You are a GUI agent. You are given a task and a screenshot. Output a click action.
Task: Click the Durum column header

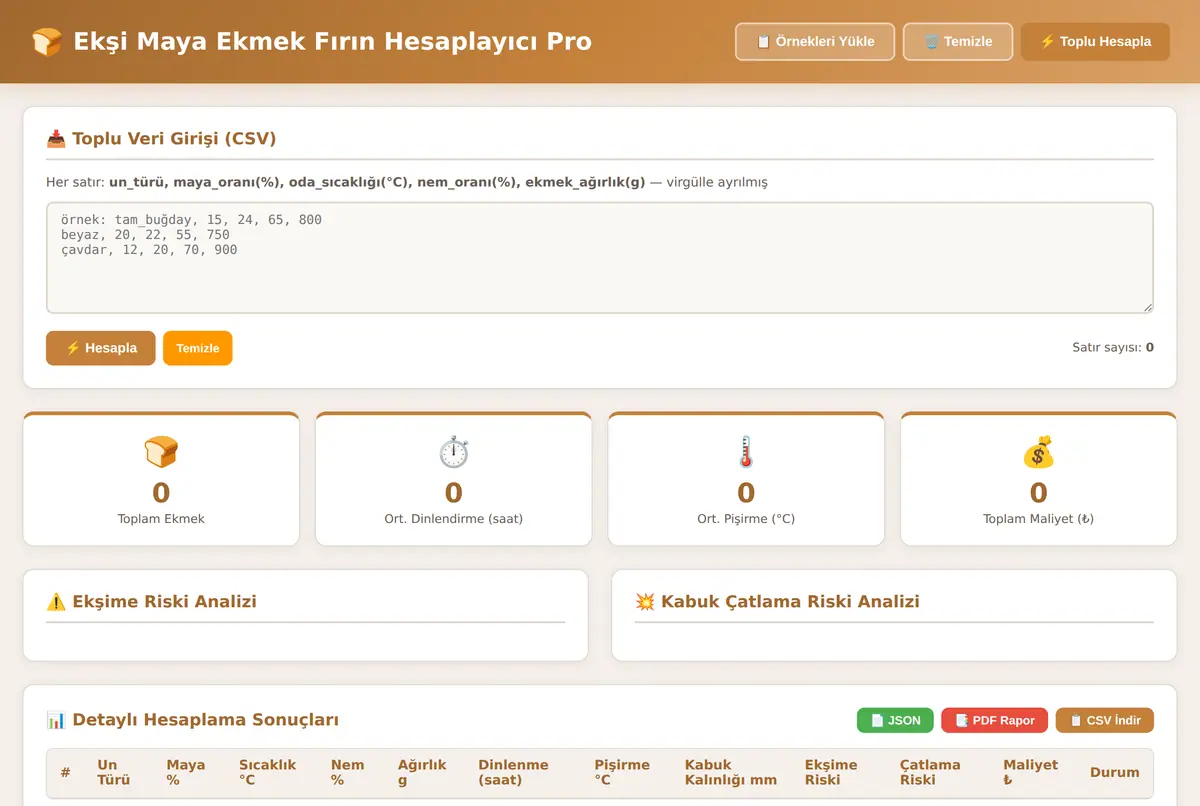[x=1115, y=772]
